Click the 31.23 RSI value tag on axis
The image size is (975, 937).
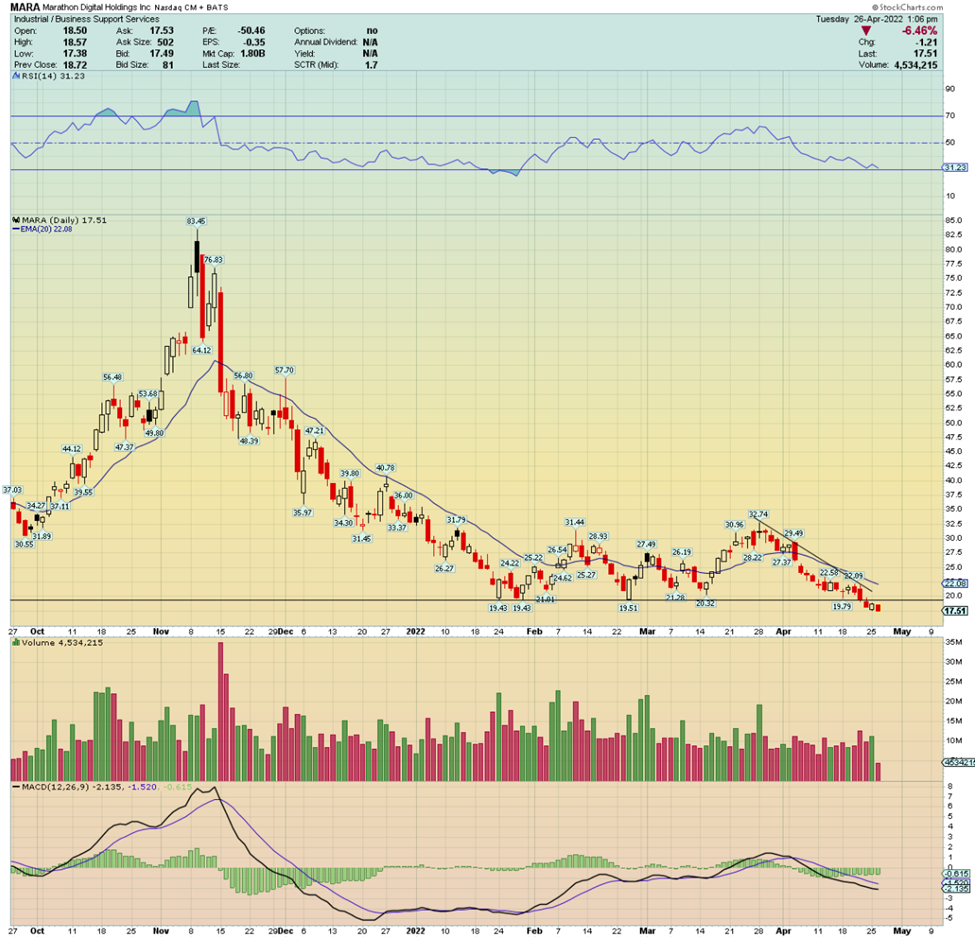956,167
